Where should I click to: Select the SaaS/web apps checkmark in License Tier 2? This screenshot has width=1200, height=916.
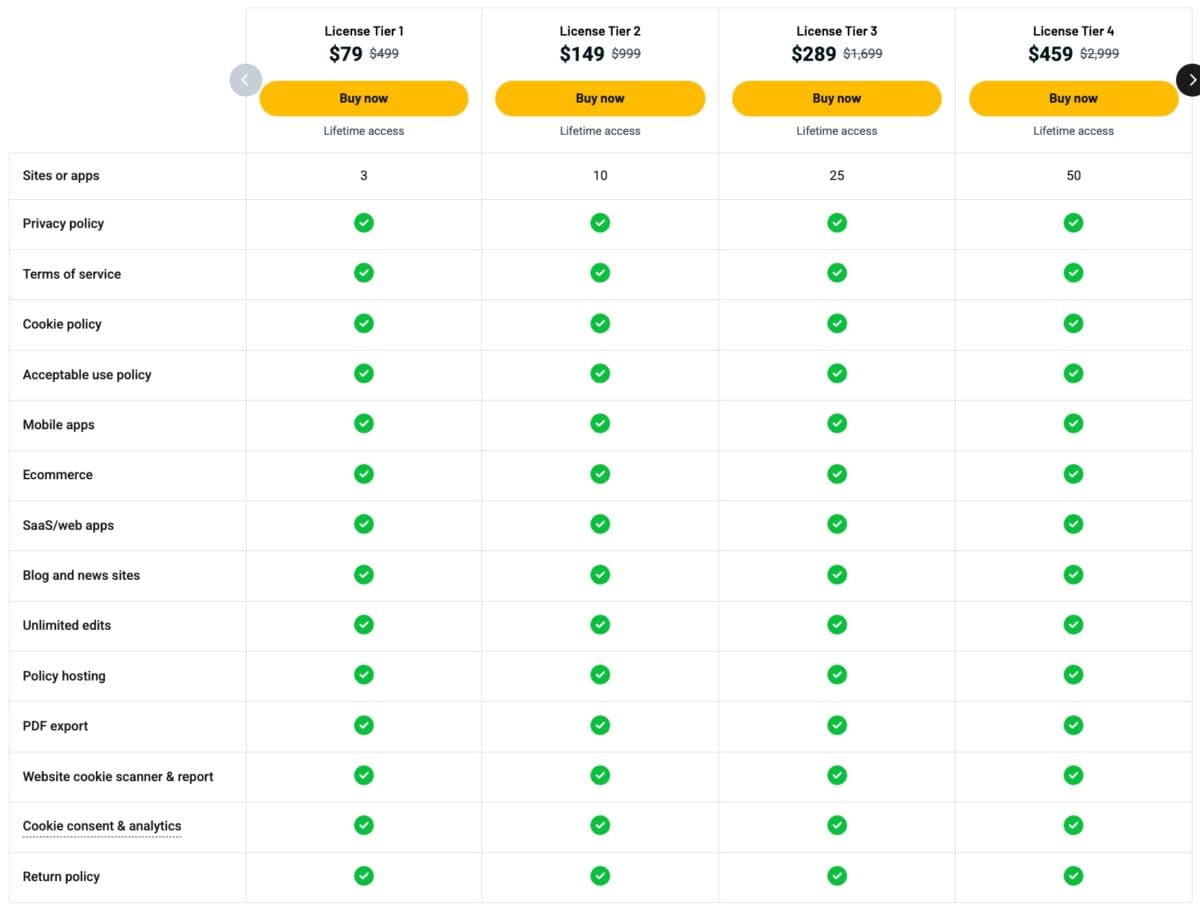(x=600, y=524)
